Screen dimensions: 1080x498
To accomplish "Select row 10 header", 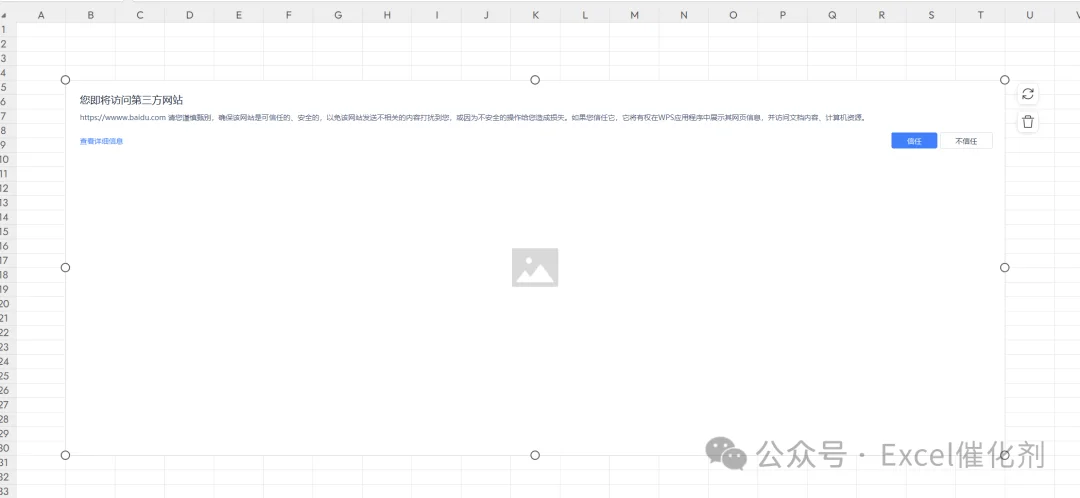I will tap(8, 159).
